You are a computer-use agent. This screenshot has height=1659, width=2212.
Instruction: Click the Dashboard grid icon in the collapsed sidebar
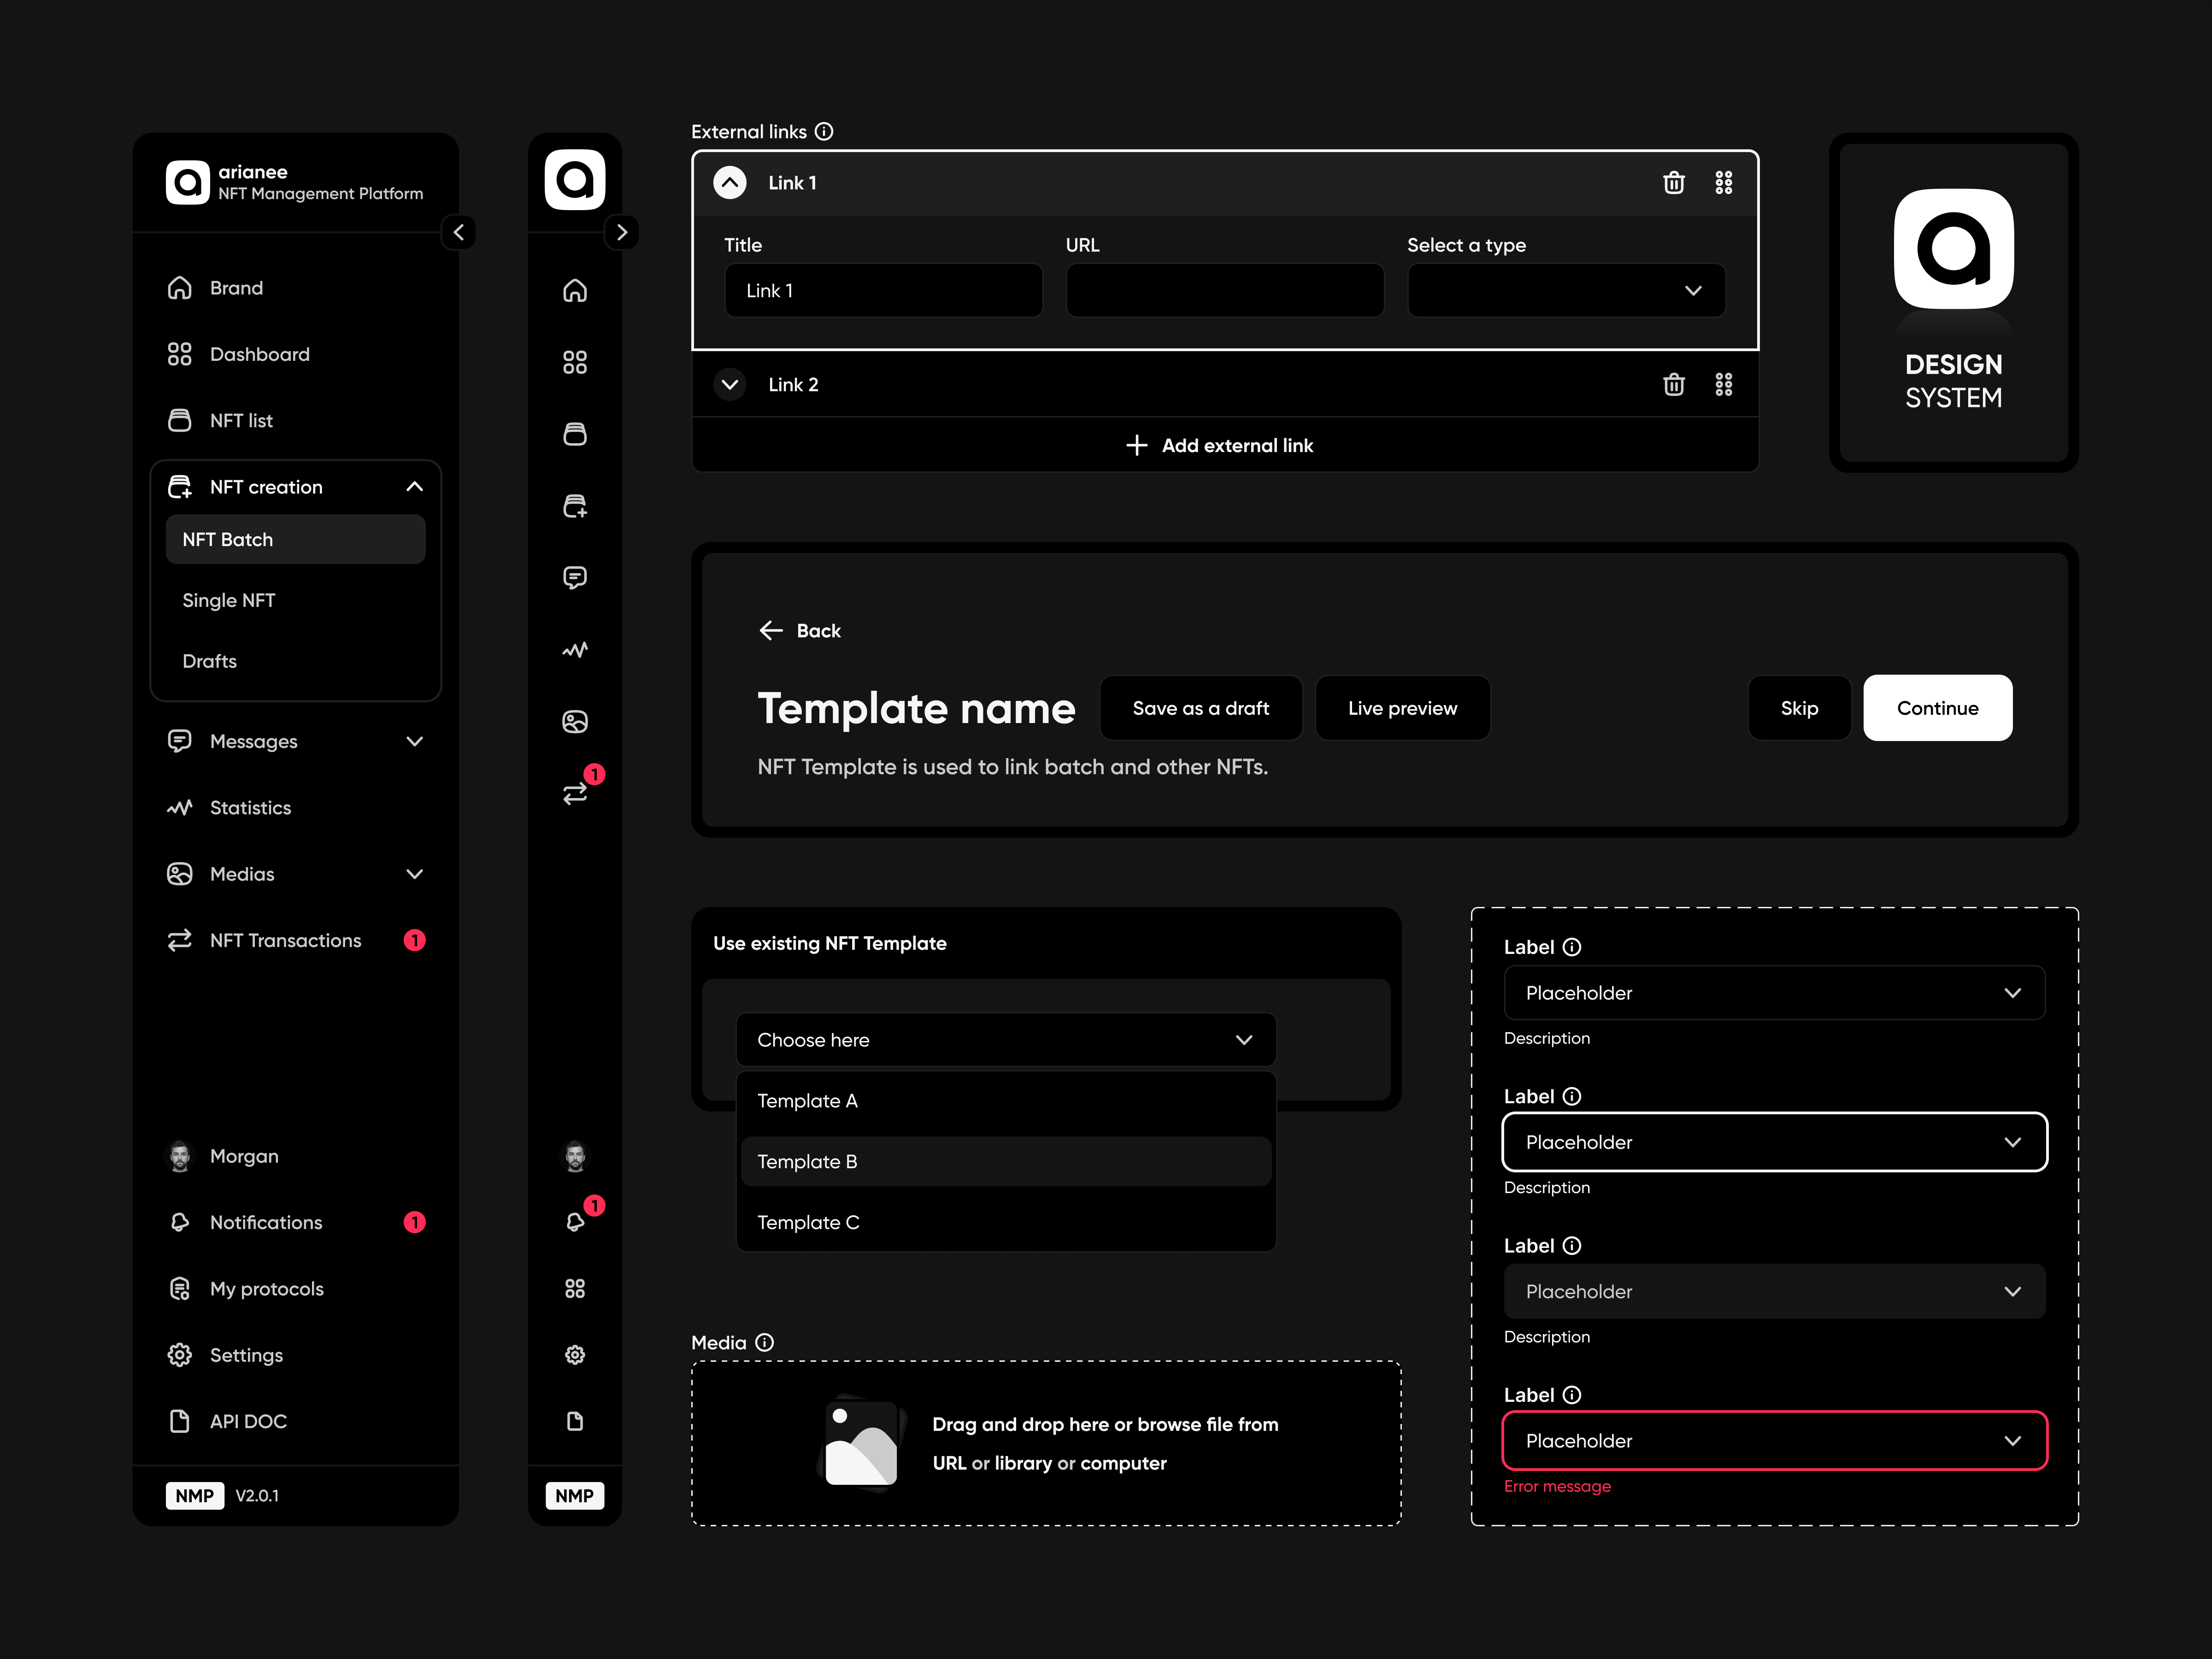pyautogui.click(x=575, y=362)
